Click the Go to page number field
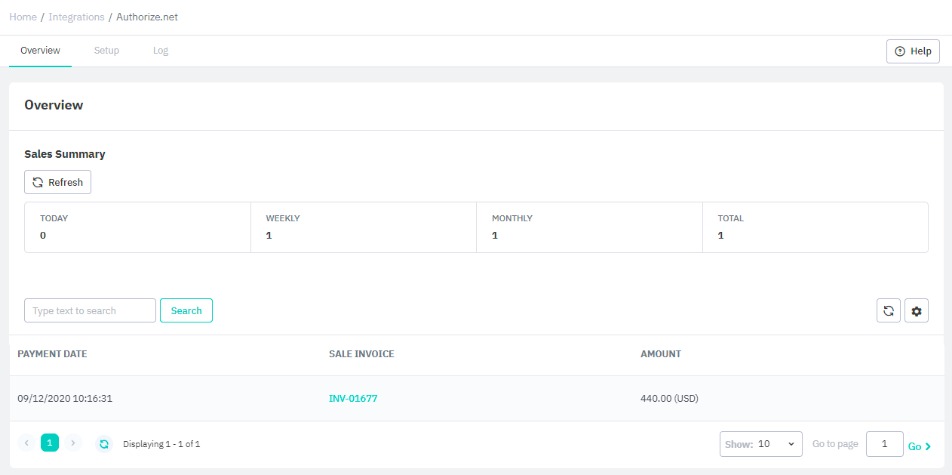952x475 pixels. pos(884,444)
